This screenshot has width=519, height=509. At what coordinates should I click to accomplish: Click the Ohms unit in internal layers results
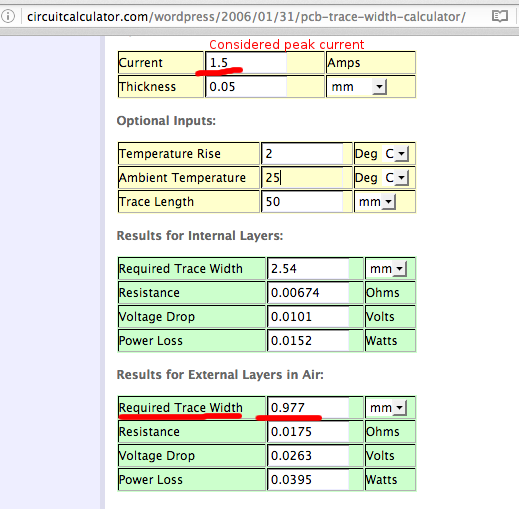pos(383,293)
